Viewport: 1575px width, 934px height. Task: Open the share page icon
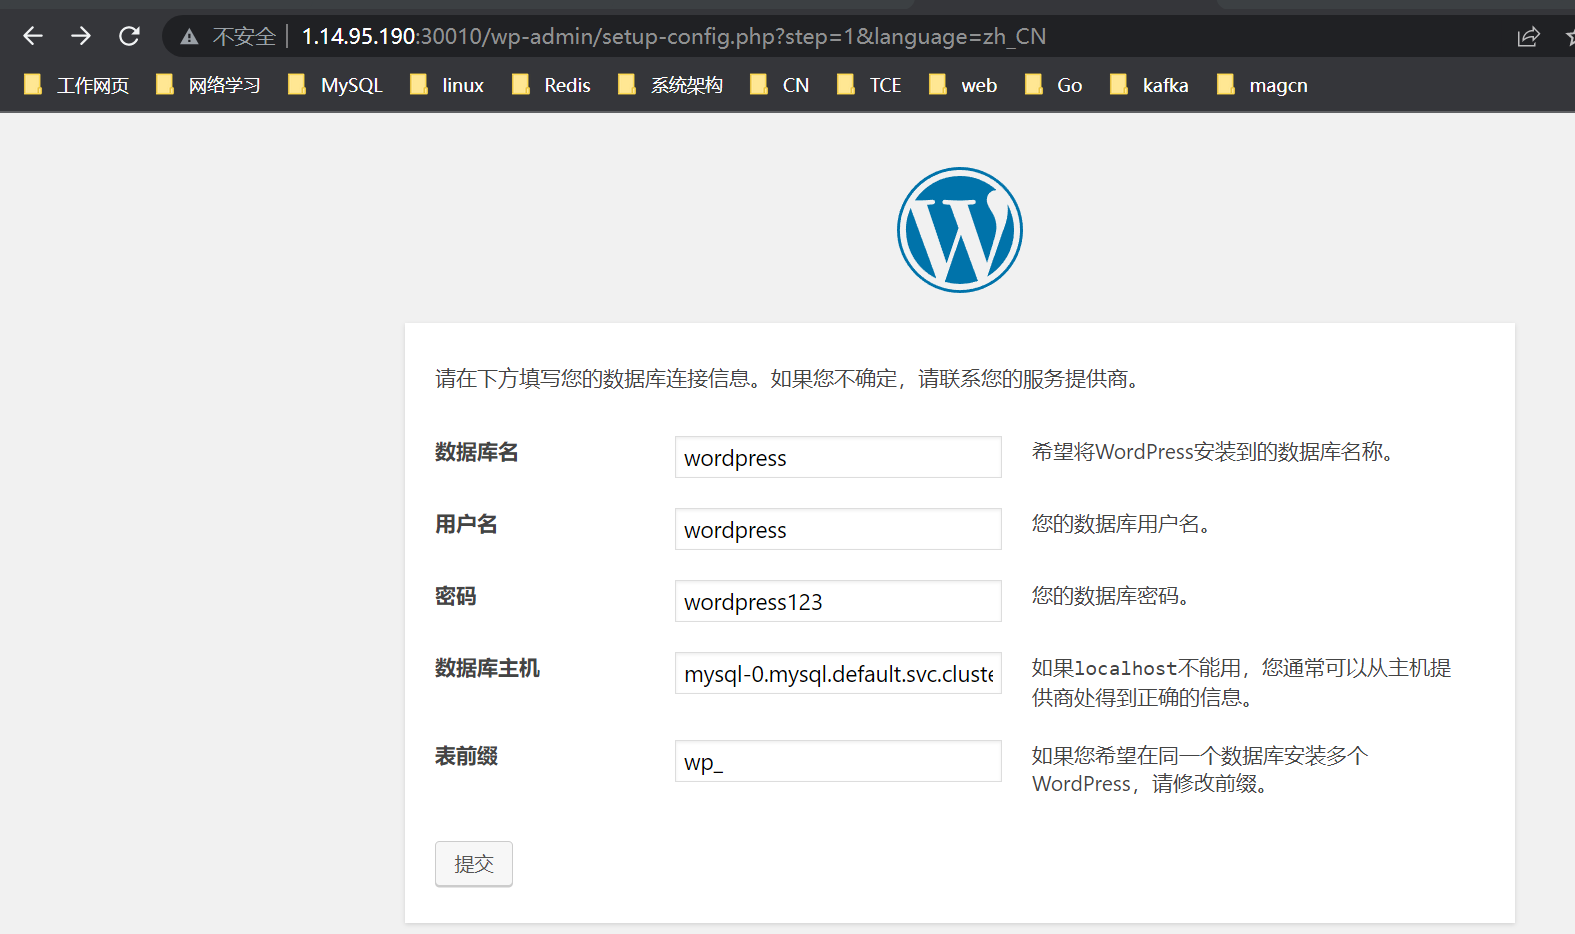(x=1528, y=37)
